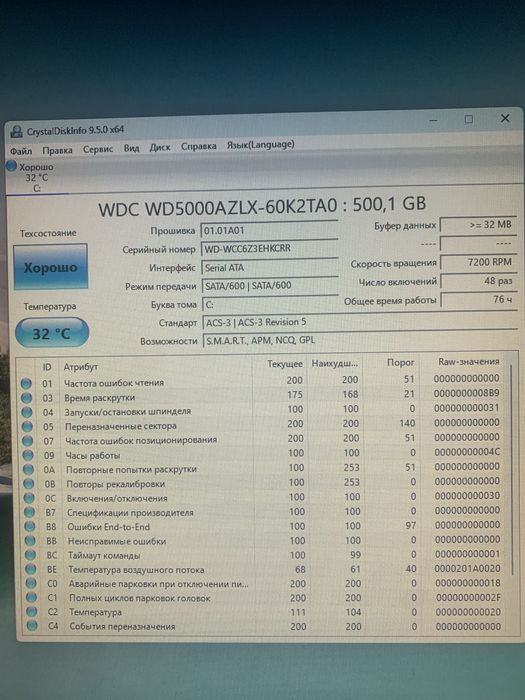This screenshot has width=525, height=700.
Task: Click status circle for Повторы рекалибровки
Action: [29, 484]
